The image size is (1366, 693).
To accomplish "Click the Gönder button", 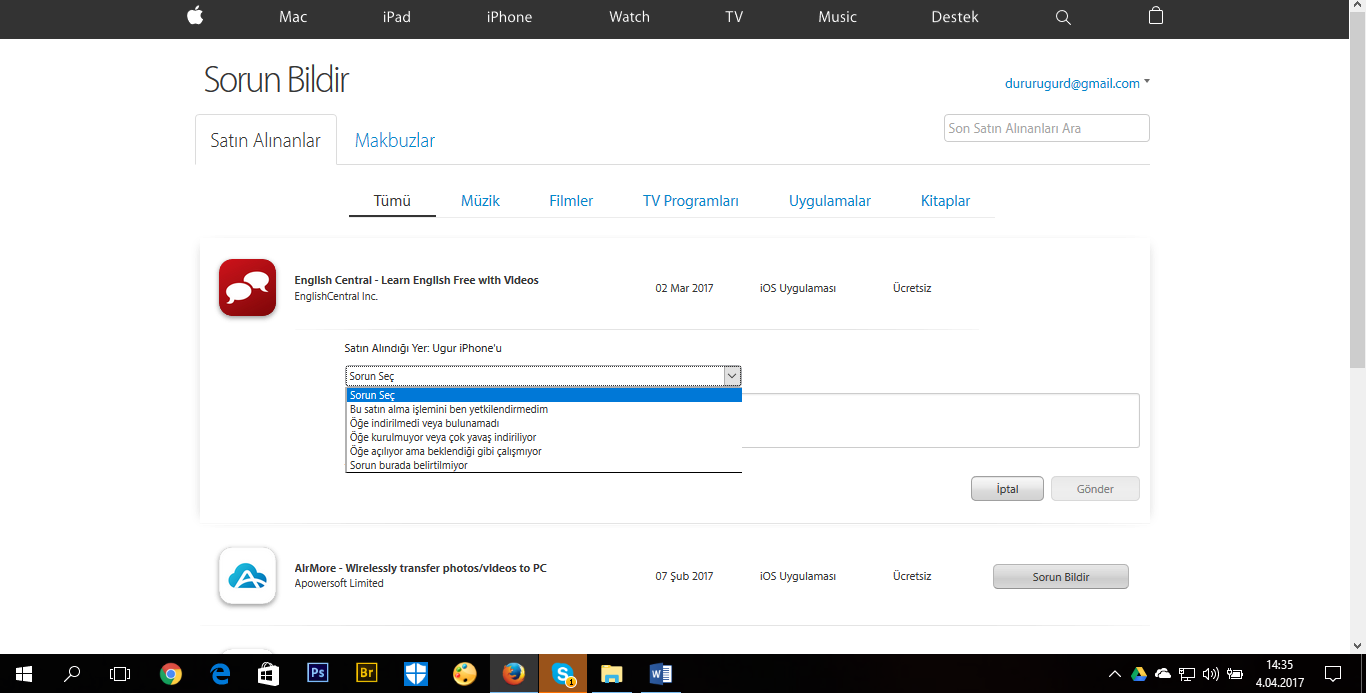I will pos(1095,489).
